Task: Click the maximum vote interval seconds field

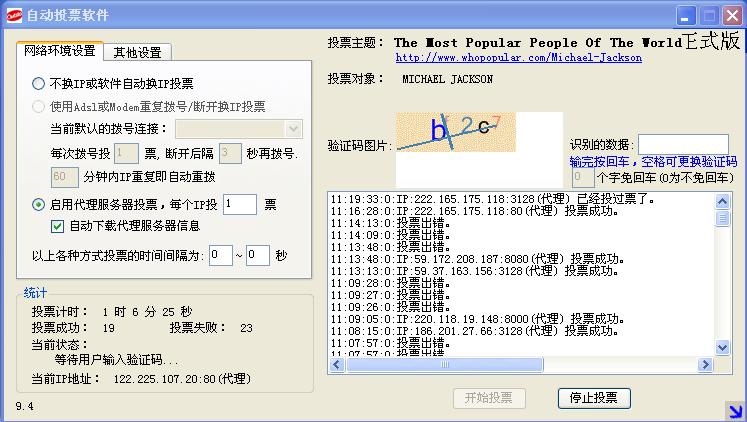Action: (258, 256)
